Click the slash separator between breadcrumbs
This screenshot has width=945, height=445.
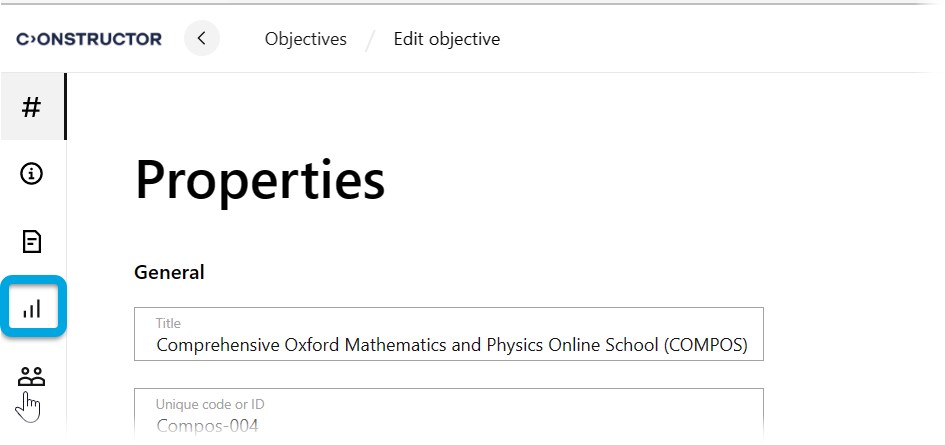tap(370, 40)
